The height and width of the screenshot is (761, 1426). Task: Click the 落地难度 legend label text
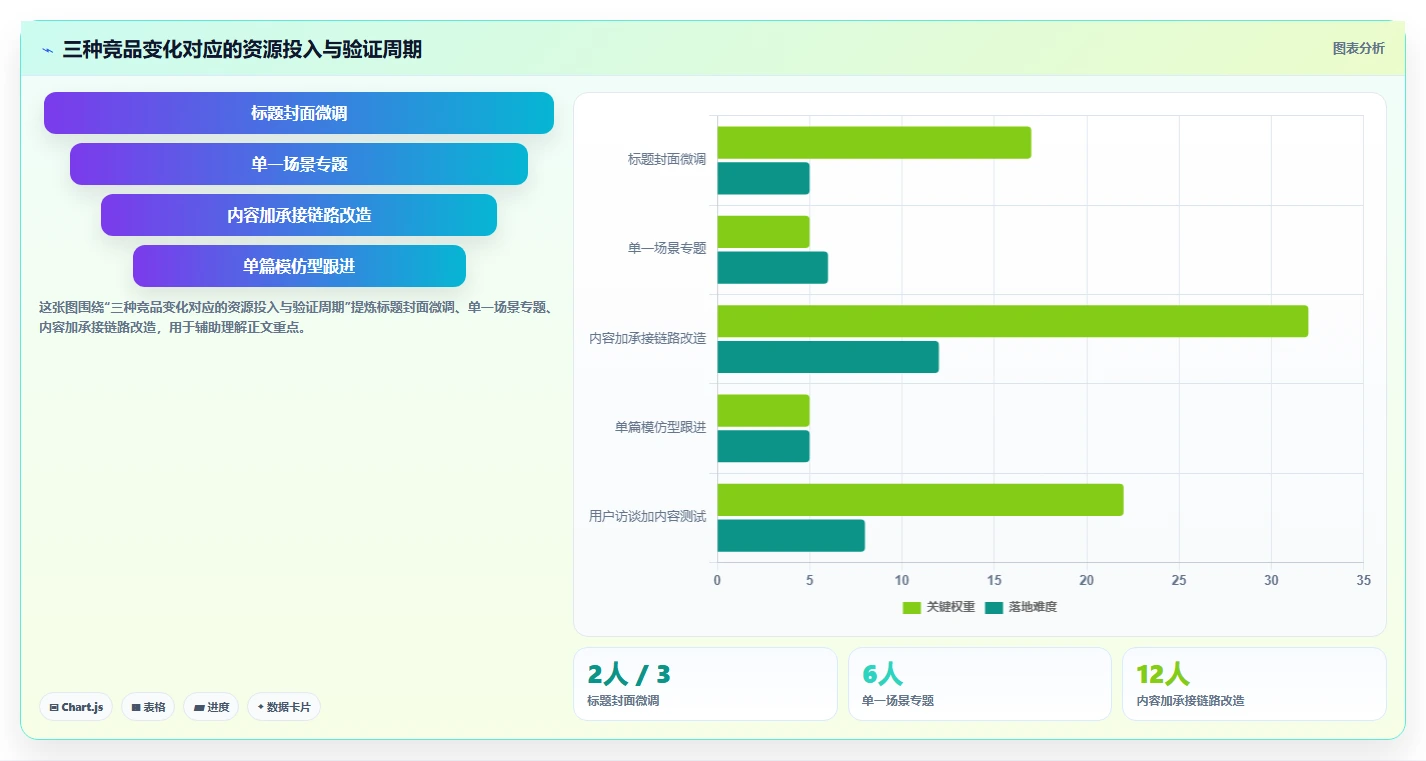1032,607
